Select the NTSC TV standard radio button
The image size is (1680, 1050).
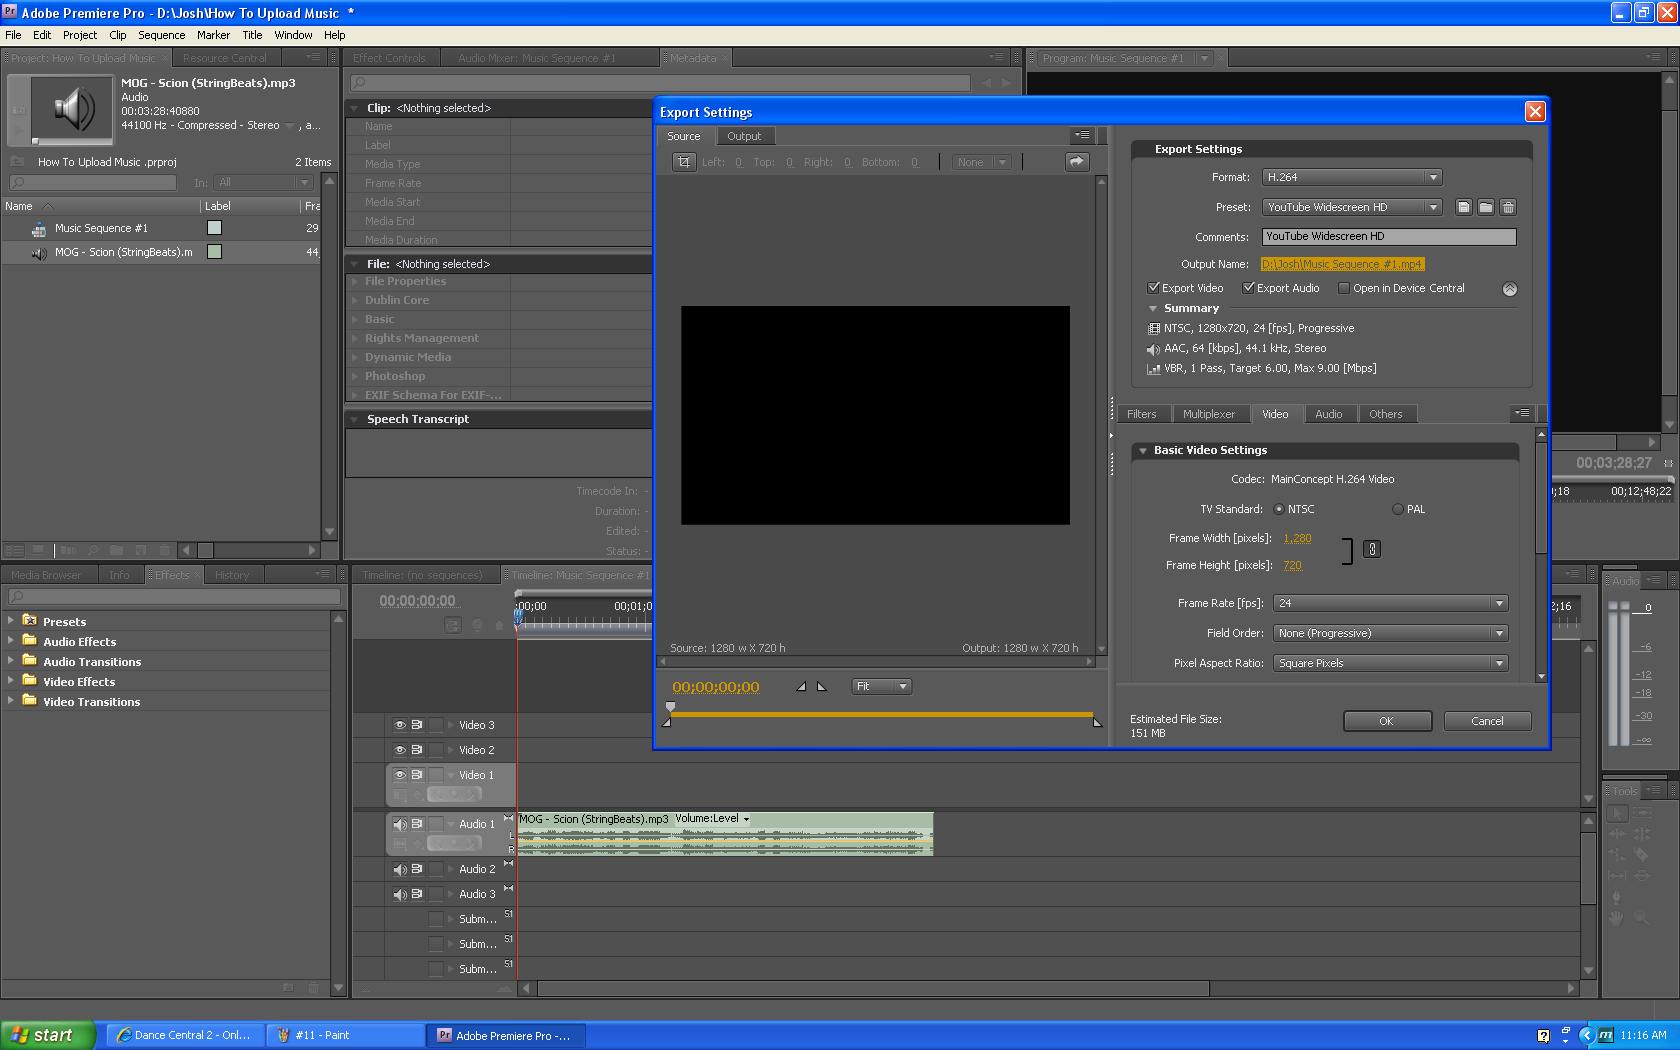[x=1279, y=509]
